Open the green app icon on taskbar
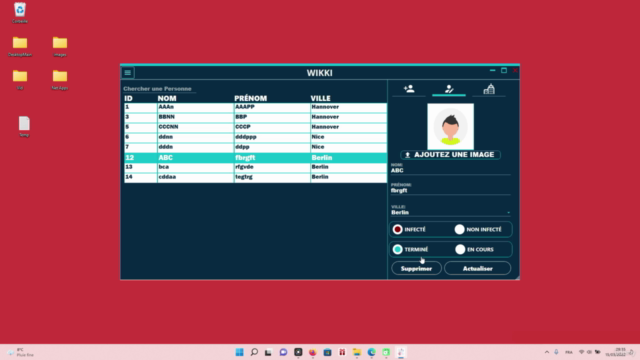640x360 pixels. click(386, 352)
